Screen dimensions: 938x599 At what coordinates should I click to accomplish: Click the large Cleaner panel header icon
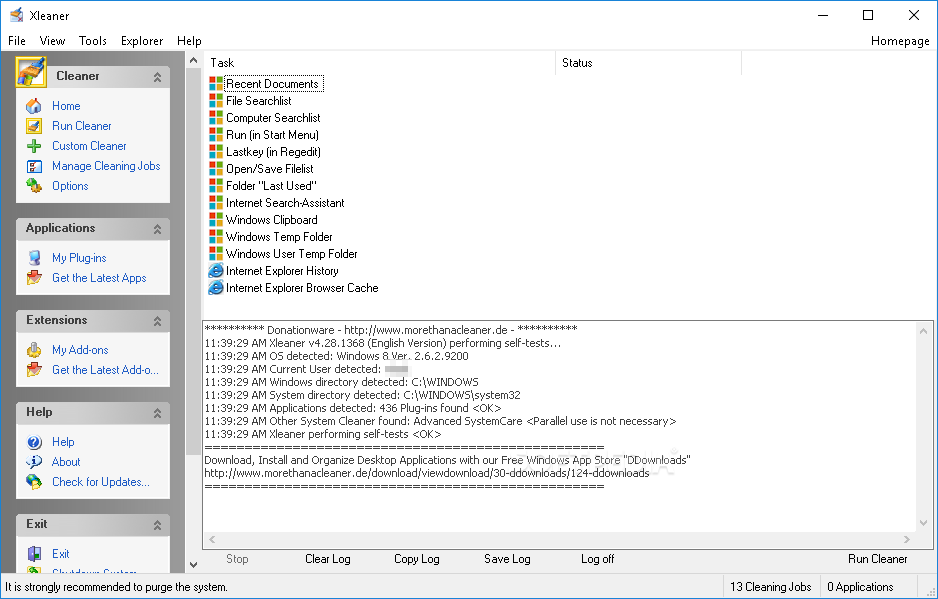pyautogui.click(x=31, y=72)
